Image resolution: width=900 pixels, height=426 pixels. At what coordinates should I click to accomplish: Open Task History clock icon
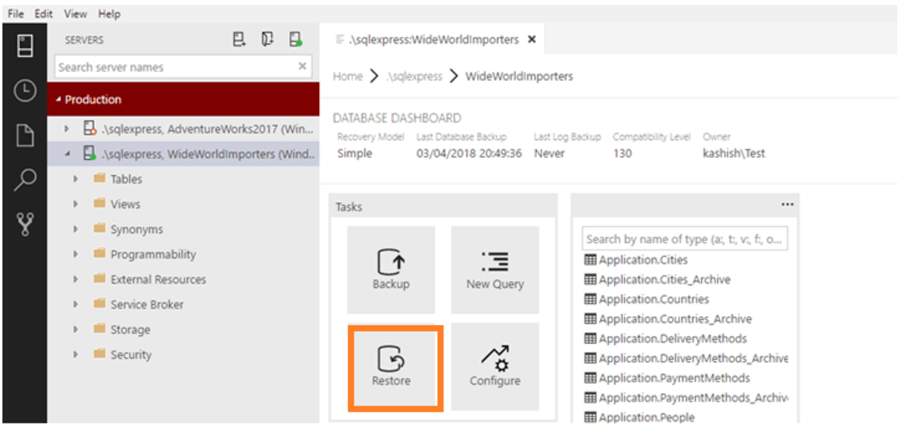pos(25,91)
